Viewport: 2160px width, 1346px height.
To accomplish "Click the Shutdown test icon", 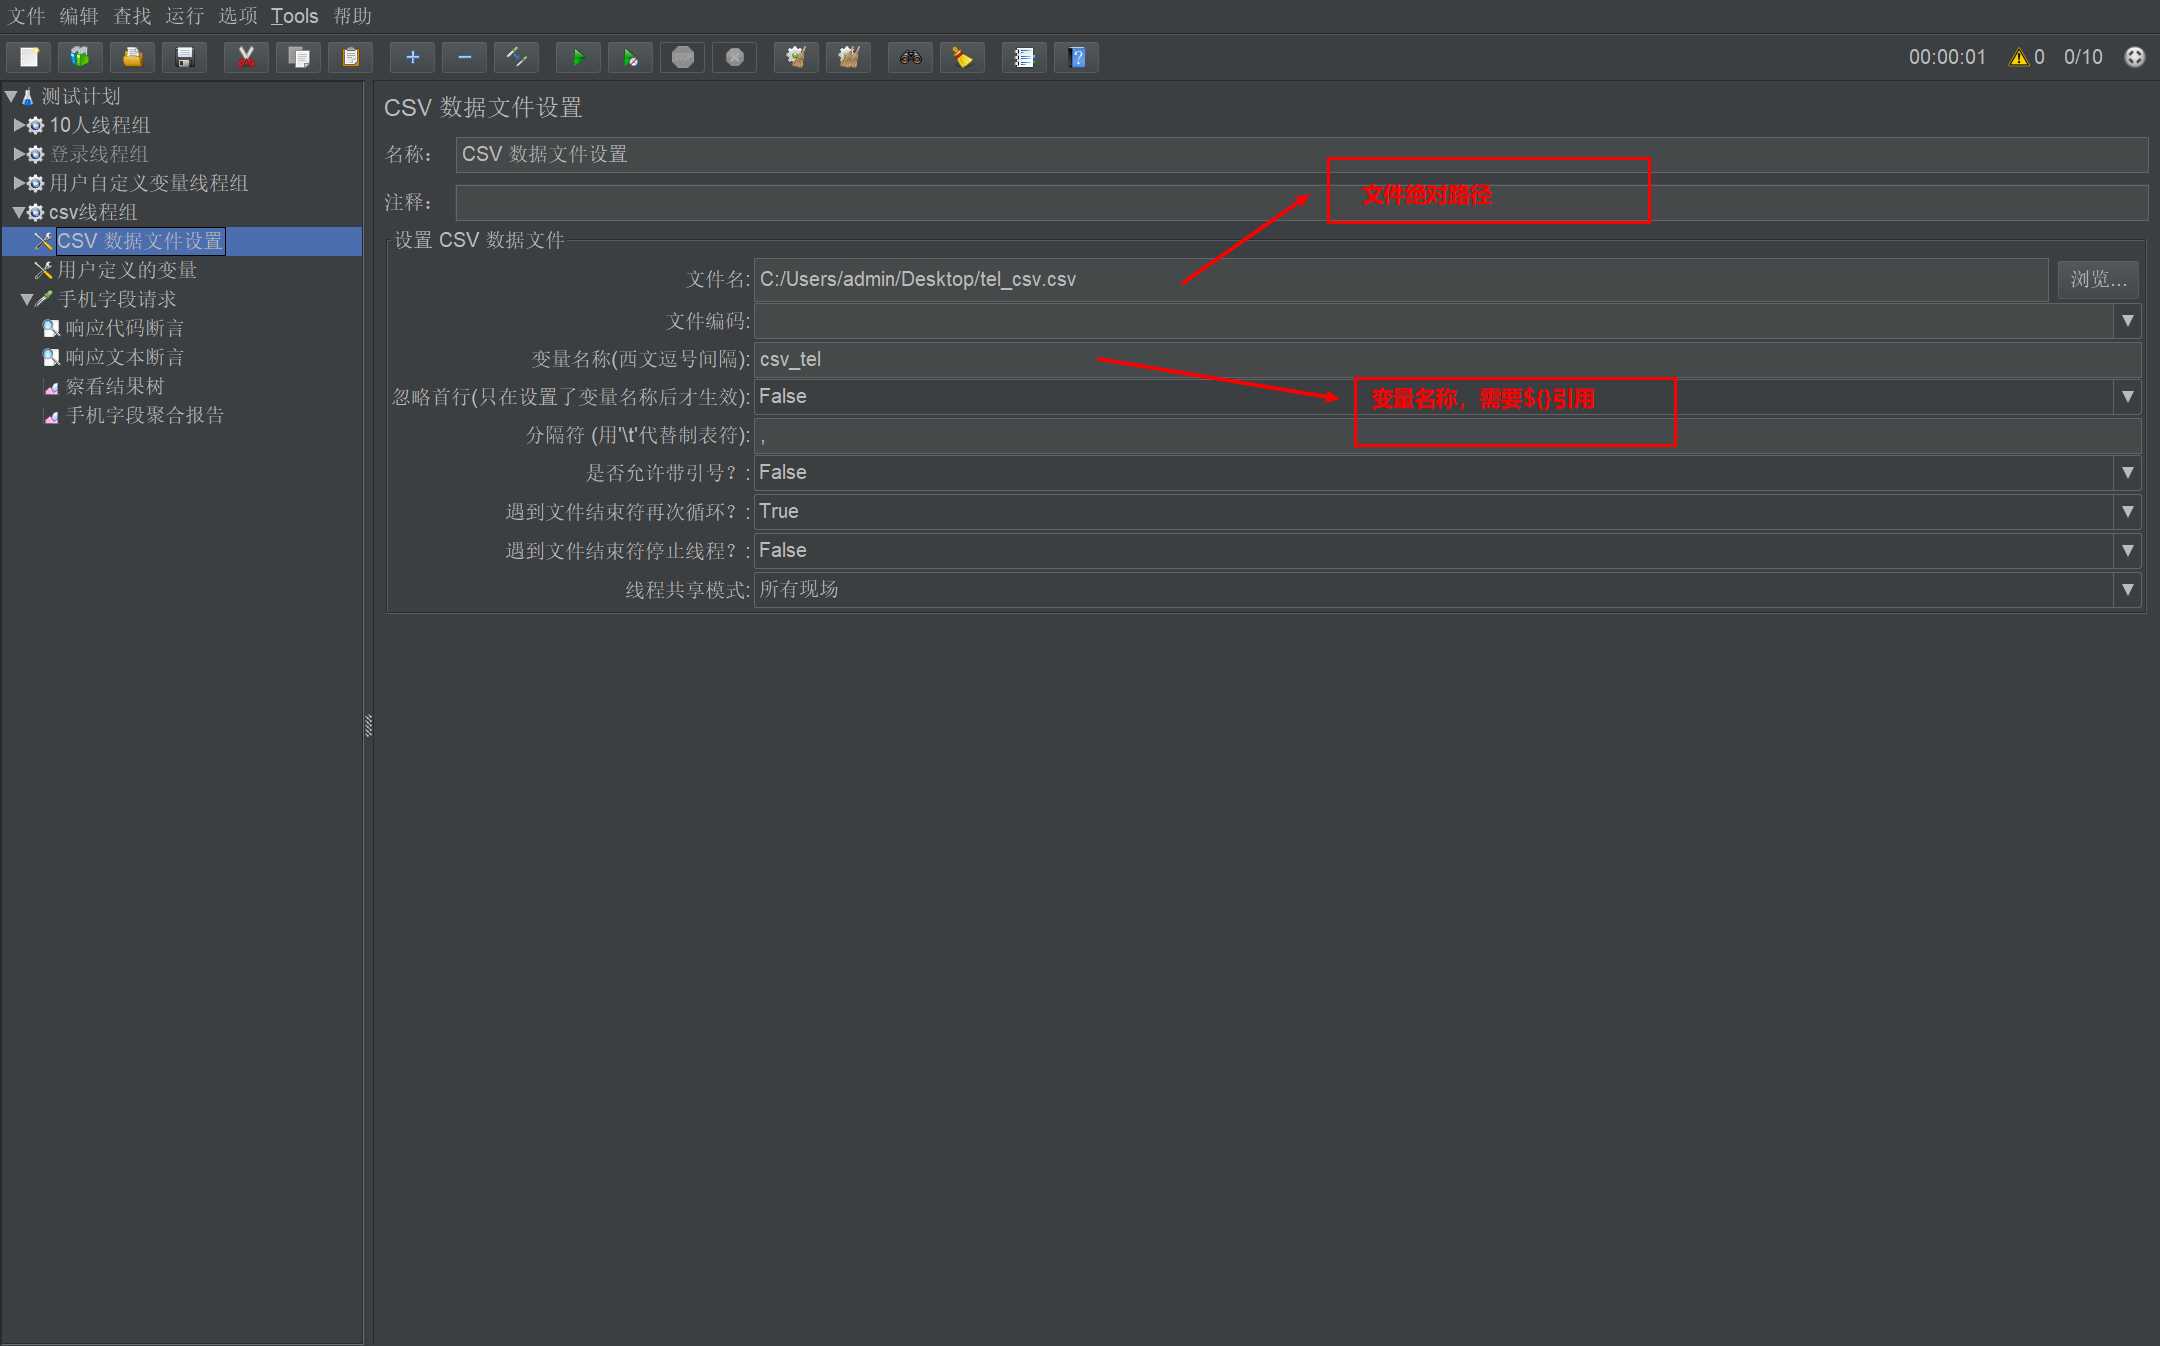I will [734, 57].
